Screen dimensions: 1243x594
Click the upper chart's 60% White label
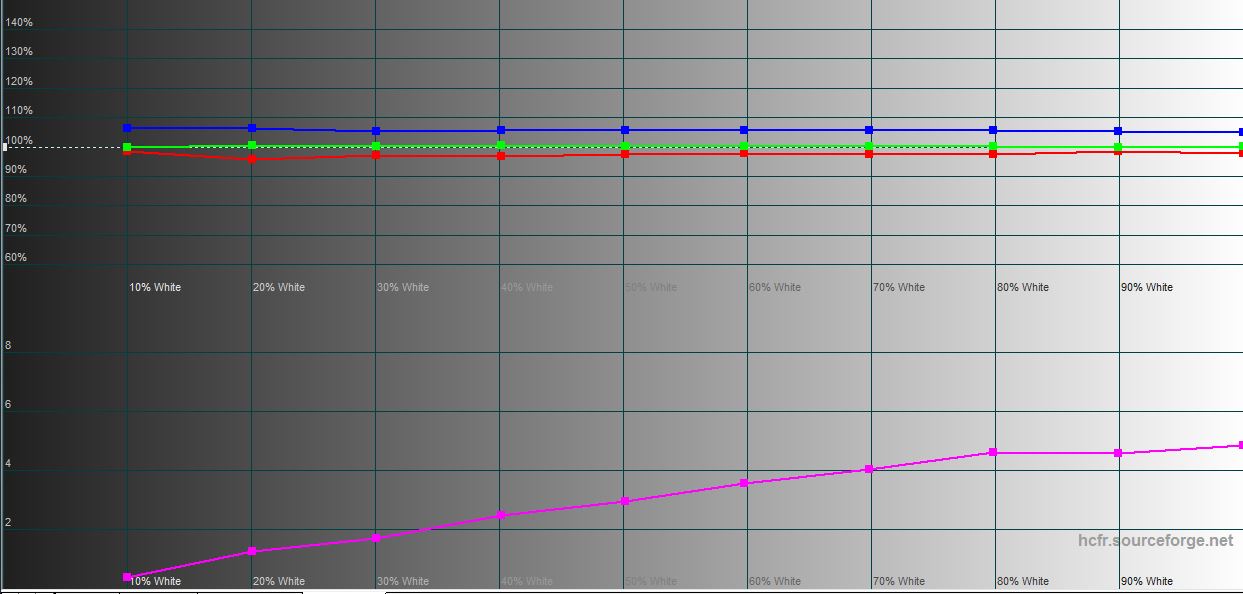[x=776, y=287]
